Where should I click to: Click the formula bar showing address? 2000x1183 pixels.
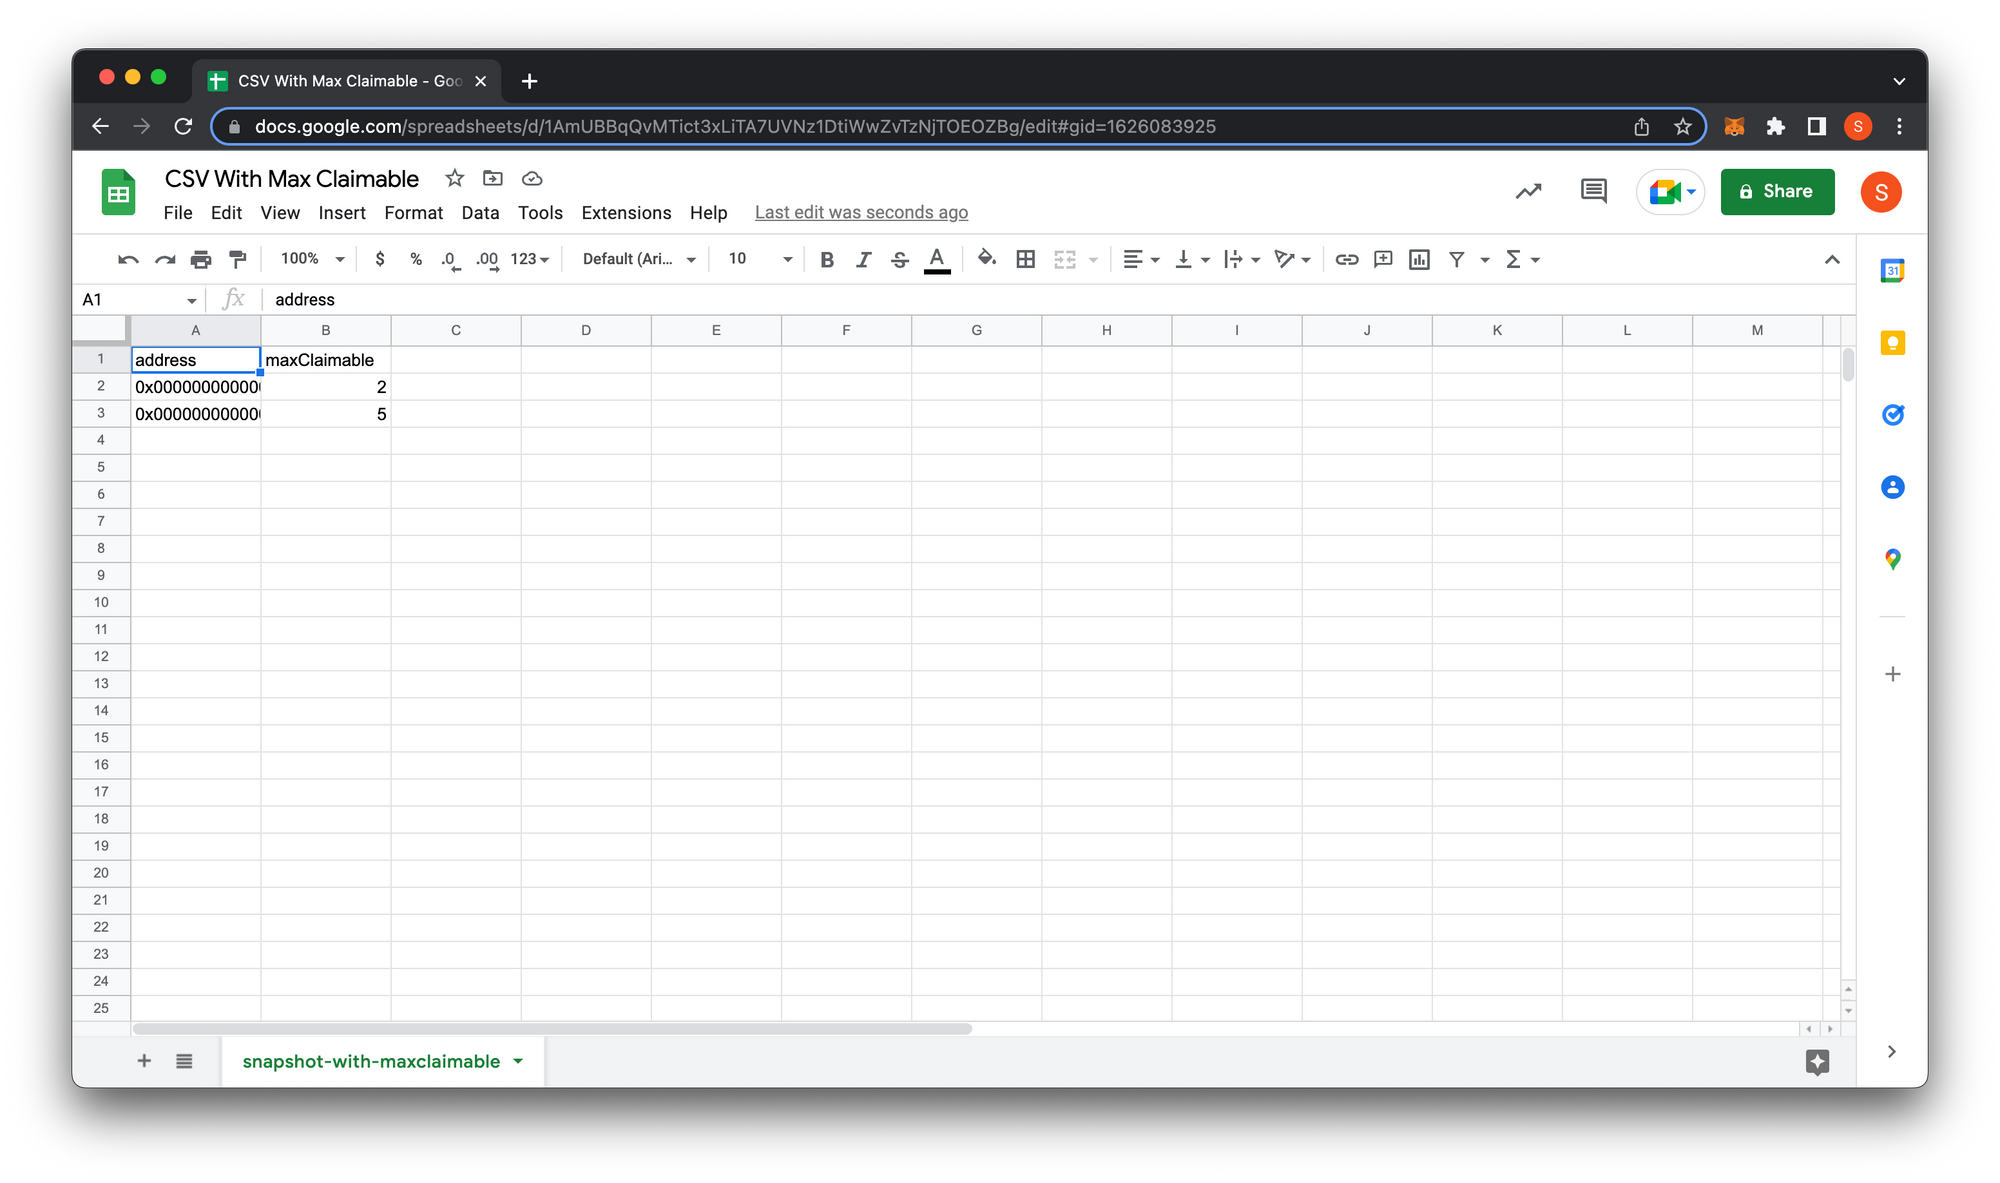tap(1060, 299)
